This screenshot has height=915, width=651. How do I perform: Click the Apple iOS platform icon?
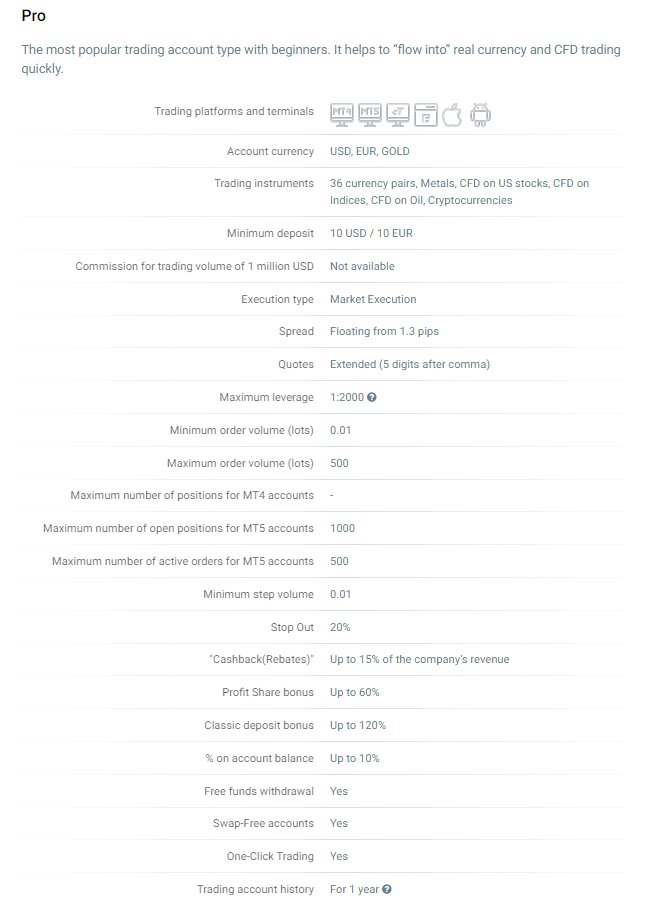[453, 115]
